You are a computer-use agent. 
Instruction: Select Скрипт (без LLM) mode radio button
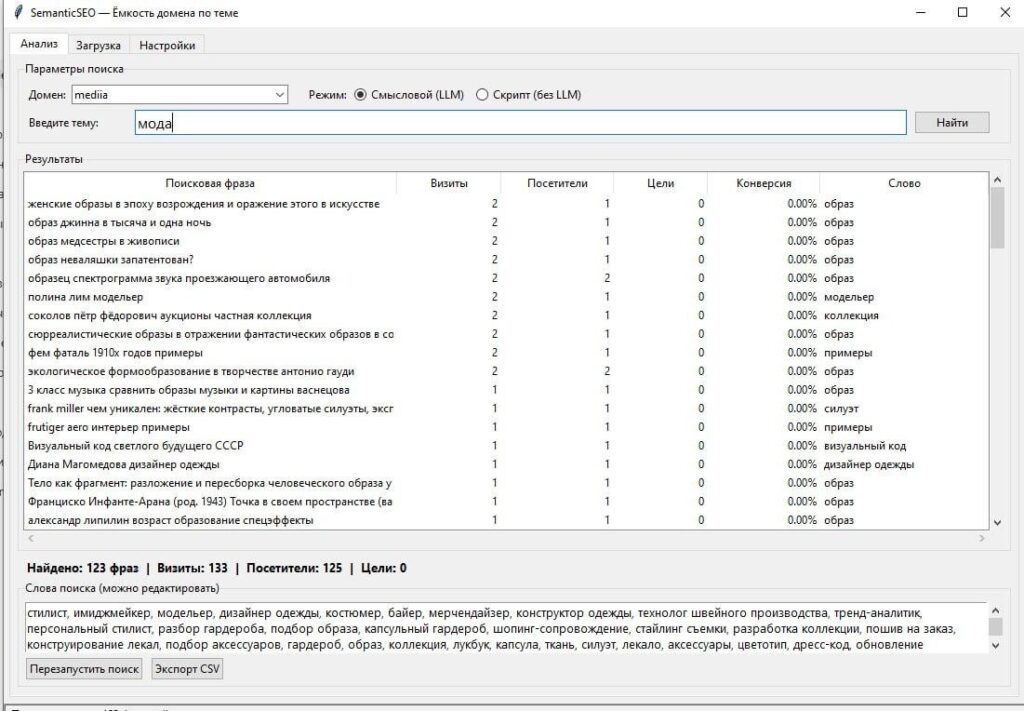tap(482, 95)
